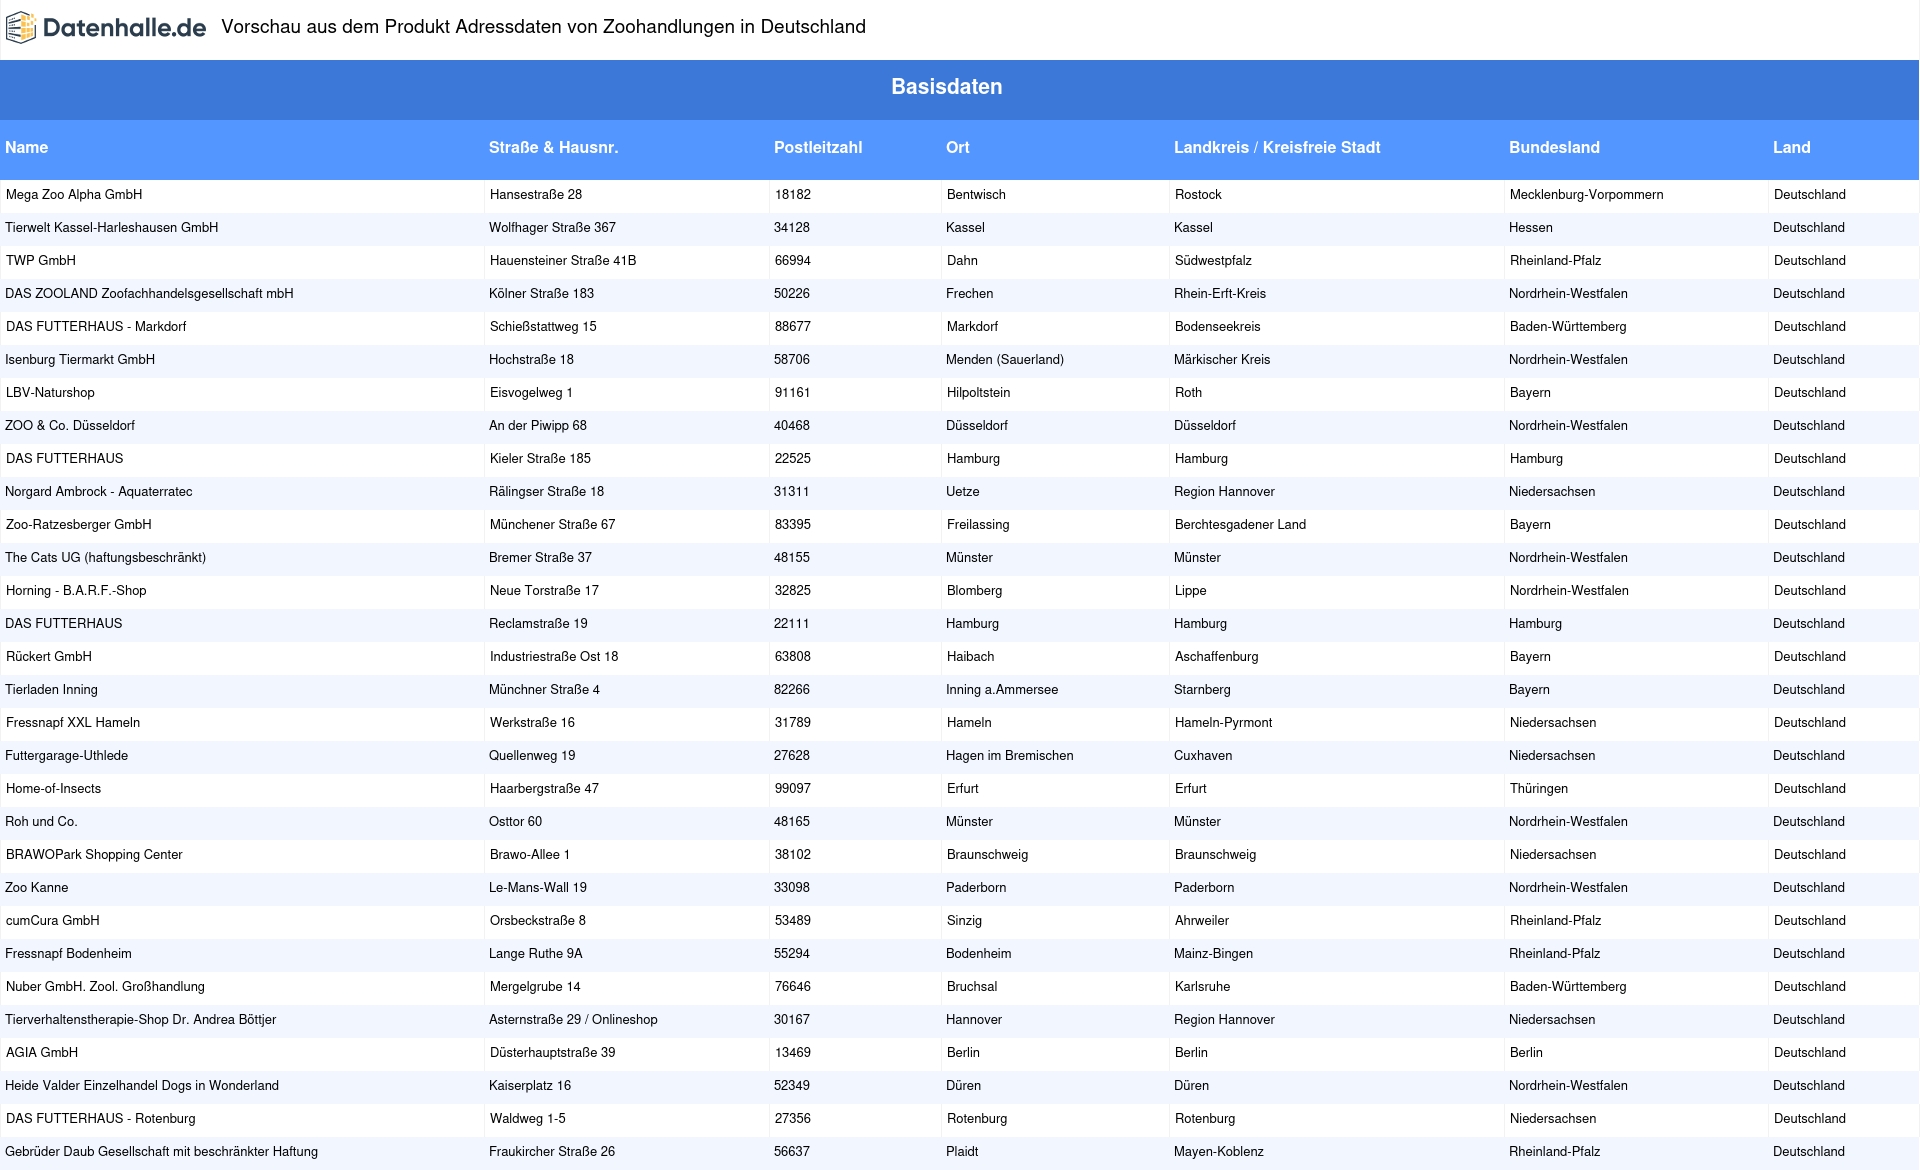The image size is (1920, 1170).
Task: Select the Name column header
Action: [x=27, y=147]
